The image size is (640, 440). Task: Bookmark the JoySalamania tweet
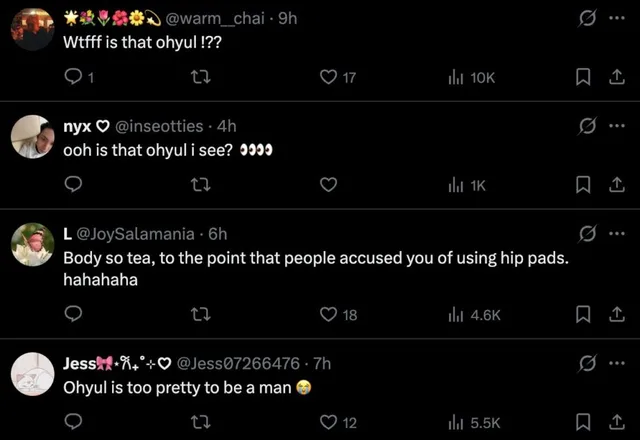click(x=583, y=314)
